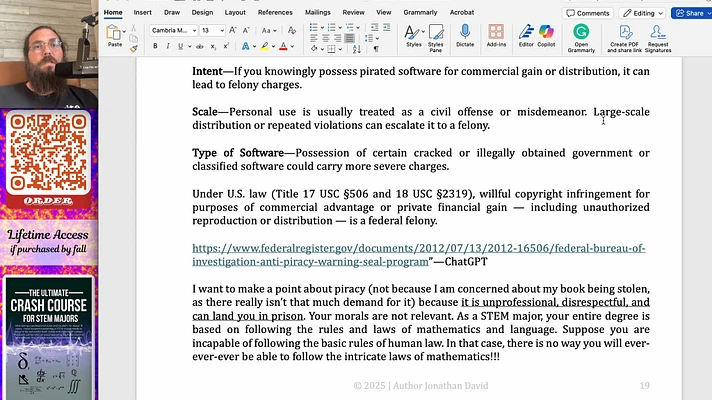Start Dictate microphone
This screenshot has height=400, width=712.
[465, 35]
